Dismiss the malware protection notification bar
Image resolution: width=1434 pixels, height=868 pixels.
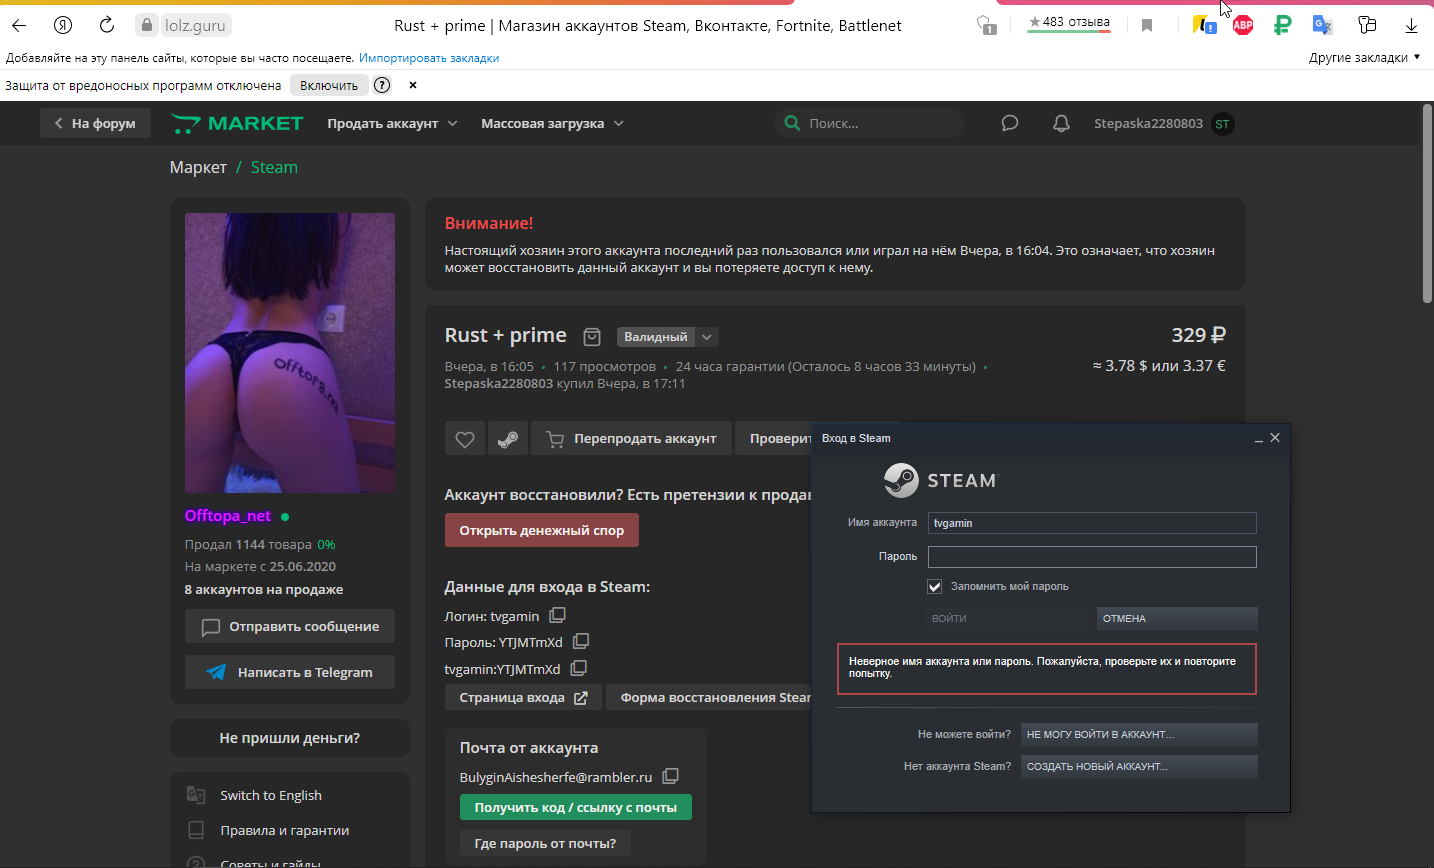click(x=412, y=85)
